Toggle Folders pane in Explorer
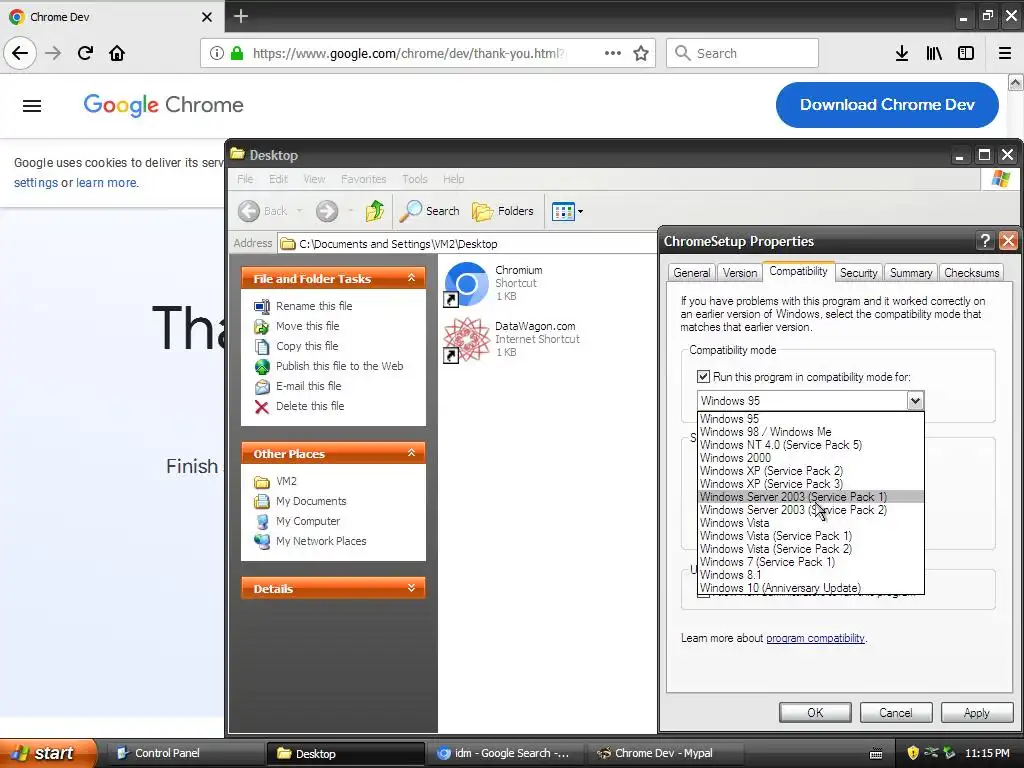Screen dimensions: 1024x768 coord(503,210)
